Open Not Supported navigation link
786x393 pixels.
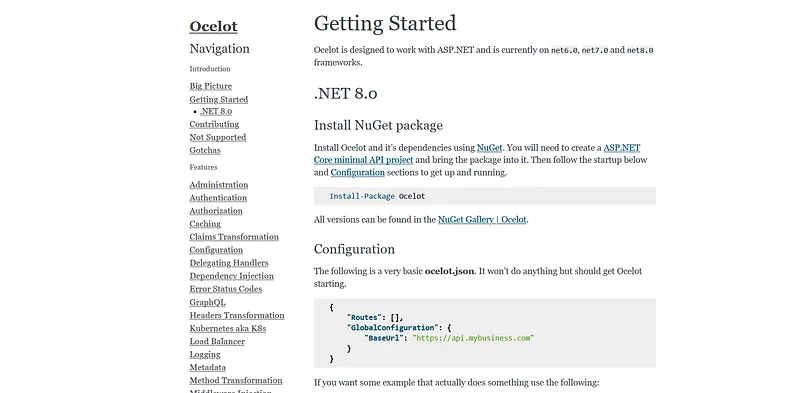218,137
